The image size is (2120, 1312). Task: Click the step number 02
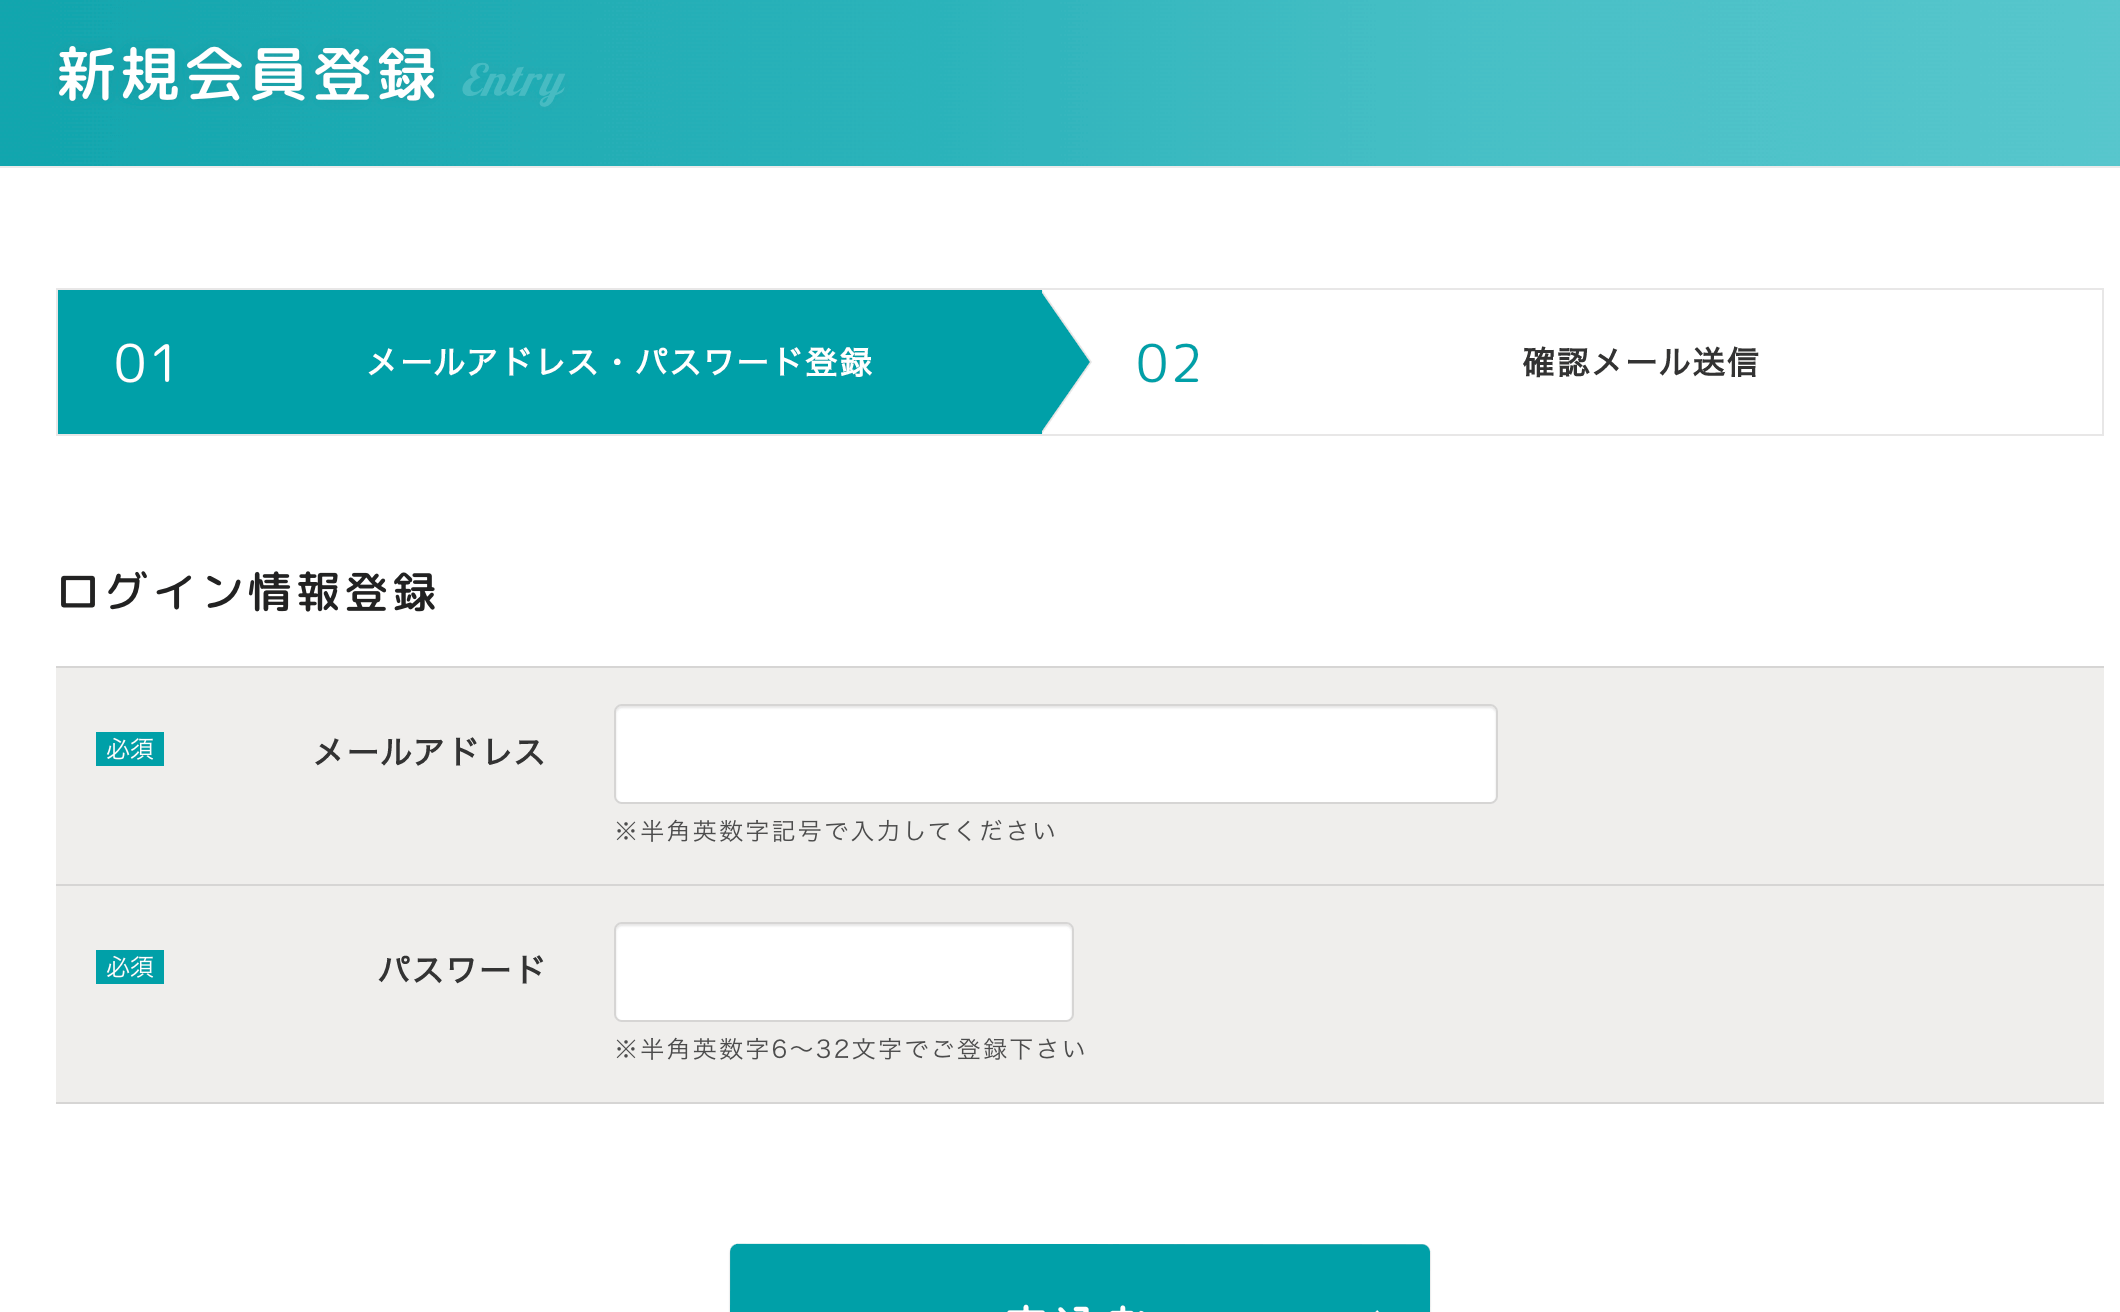(1168, 363)
